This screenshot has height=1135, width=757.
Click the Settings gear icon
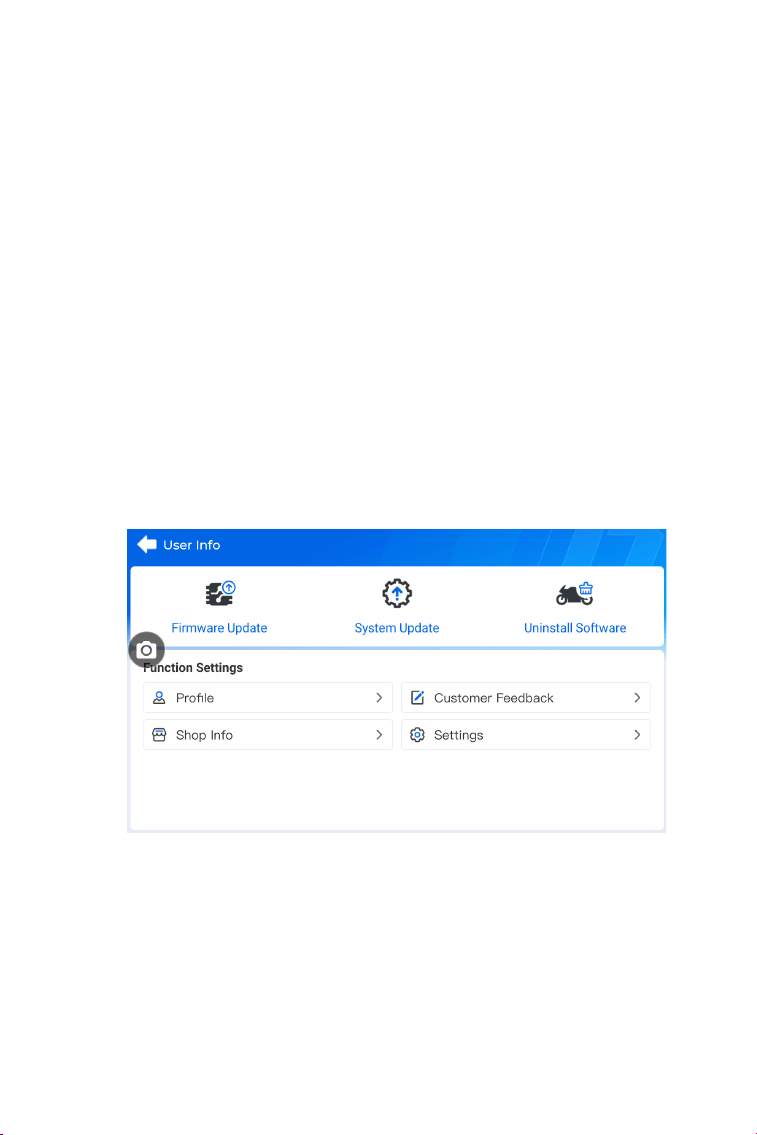click(418, 735)
